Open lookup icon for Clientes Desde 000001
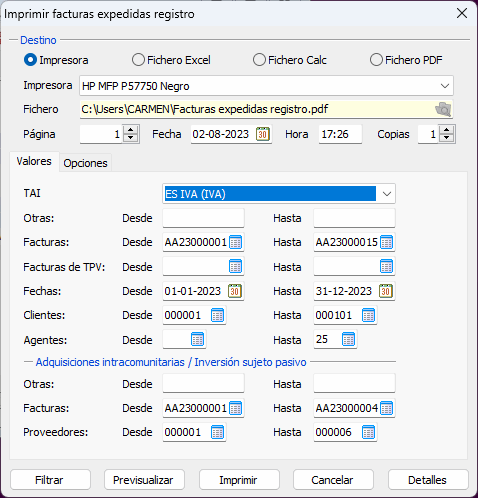The width and height of the screenshot is (478, 498). (218, 315)
